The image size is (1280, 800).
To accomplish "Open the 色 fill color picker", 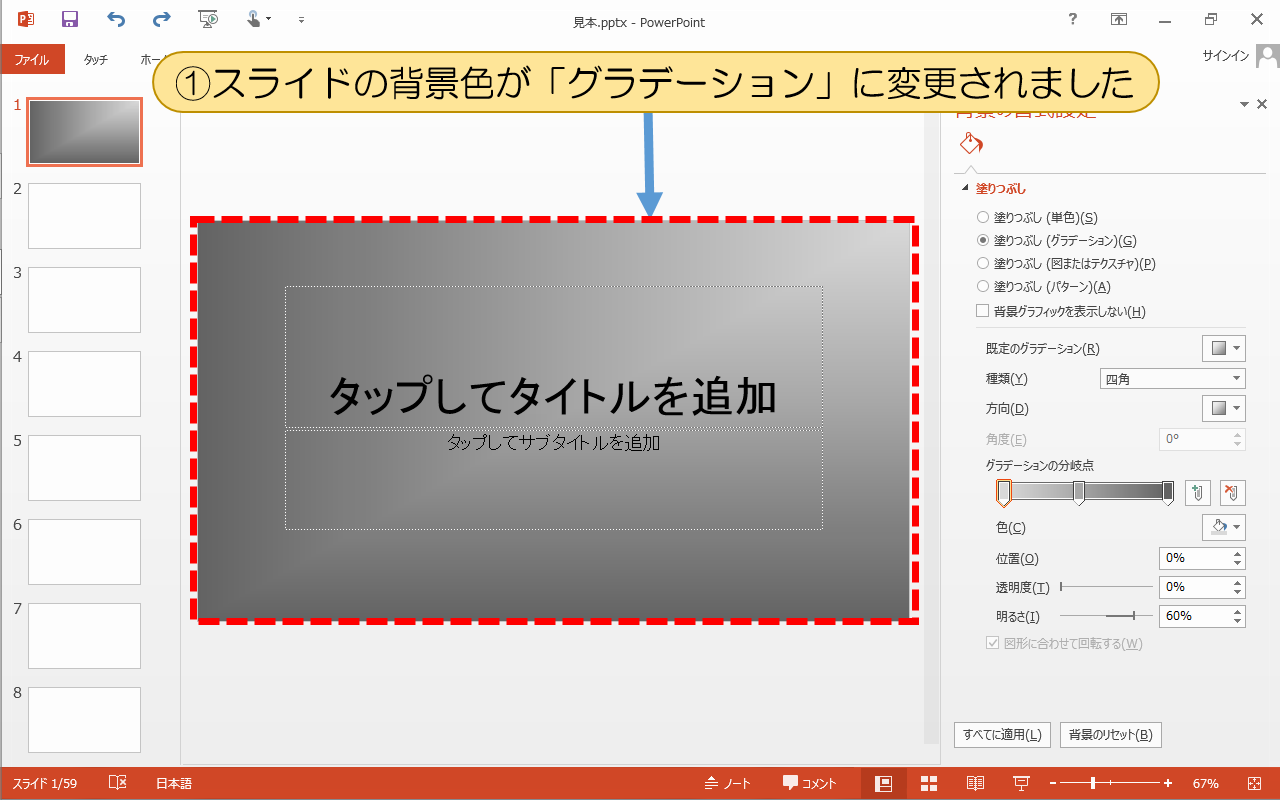I will pyautogui.click(x=1224, y=527).
